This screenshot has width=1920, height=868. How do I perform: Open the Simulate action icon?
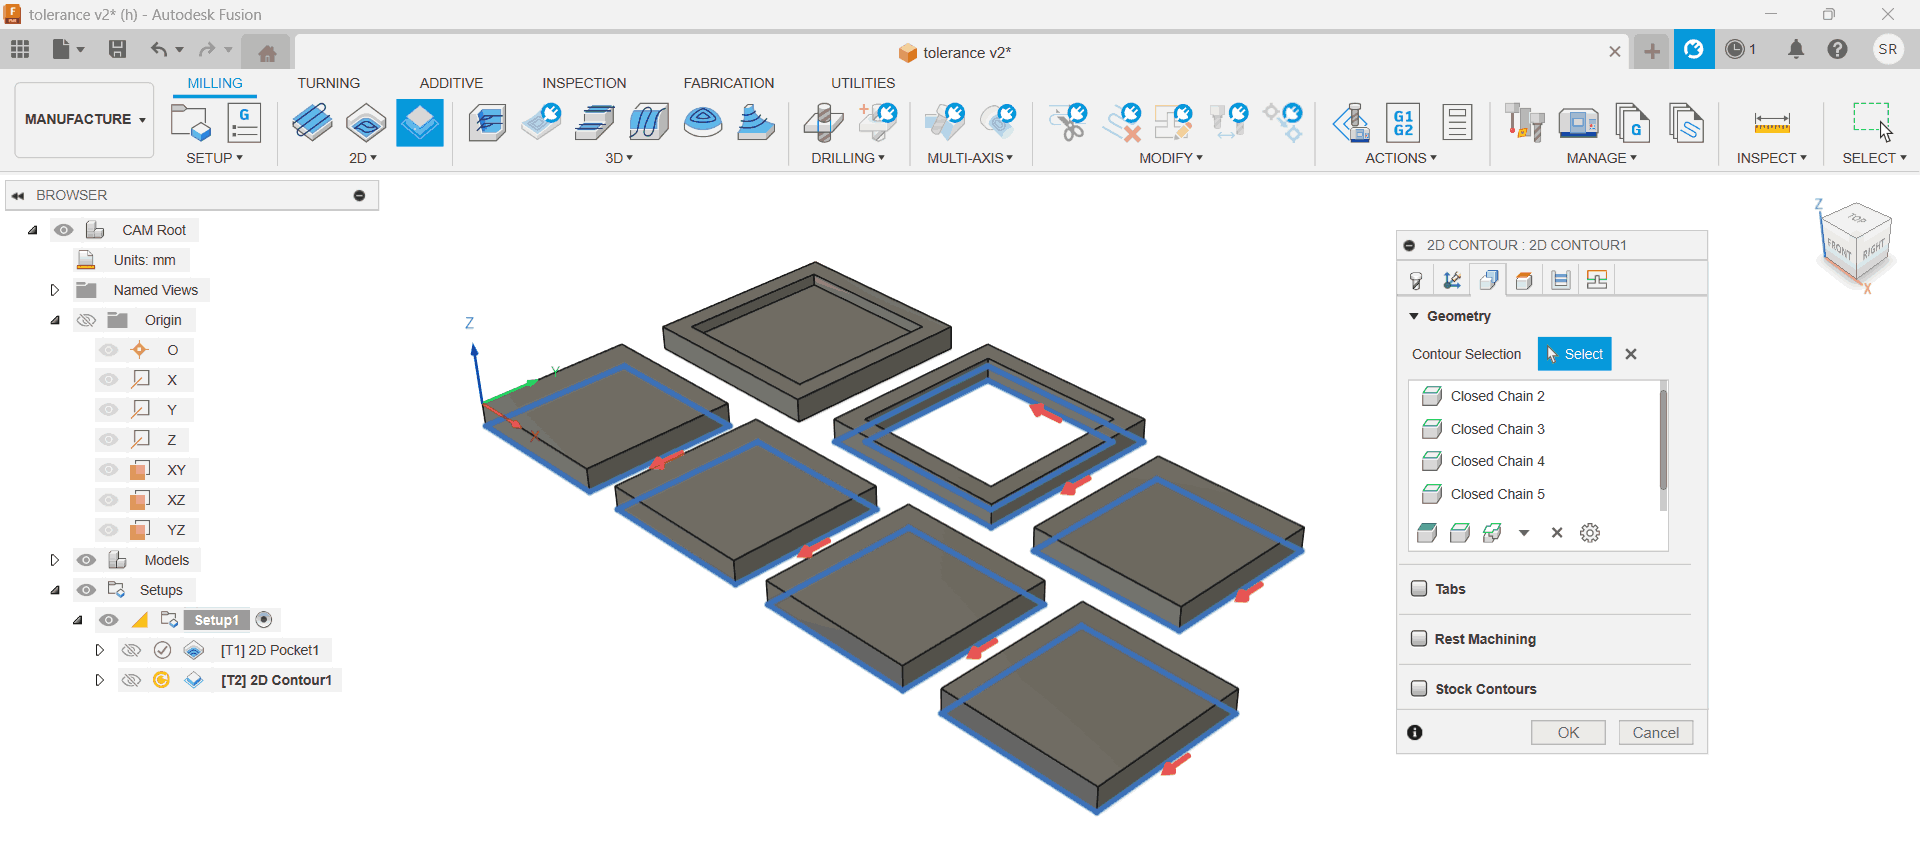pos(1351,123)
